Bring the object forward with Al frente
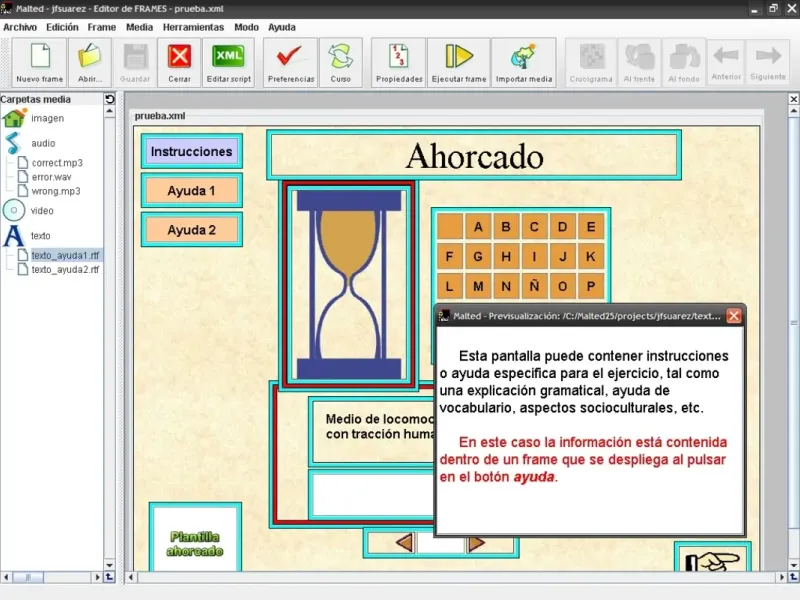Viewport: 800px width, 600px height. (639, 63)
